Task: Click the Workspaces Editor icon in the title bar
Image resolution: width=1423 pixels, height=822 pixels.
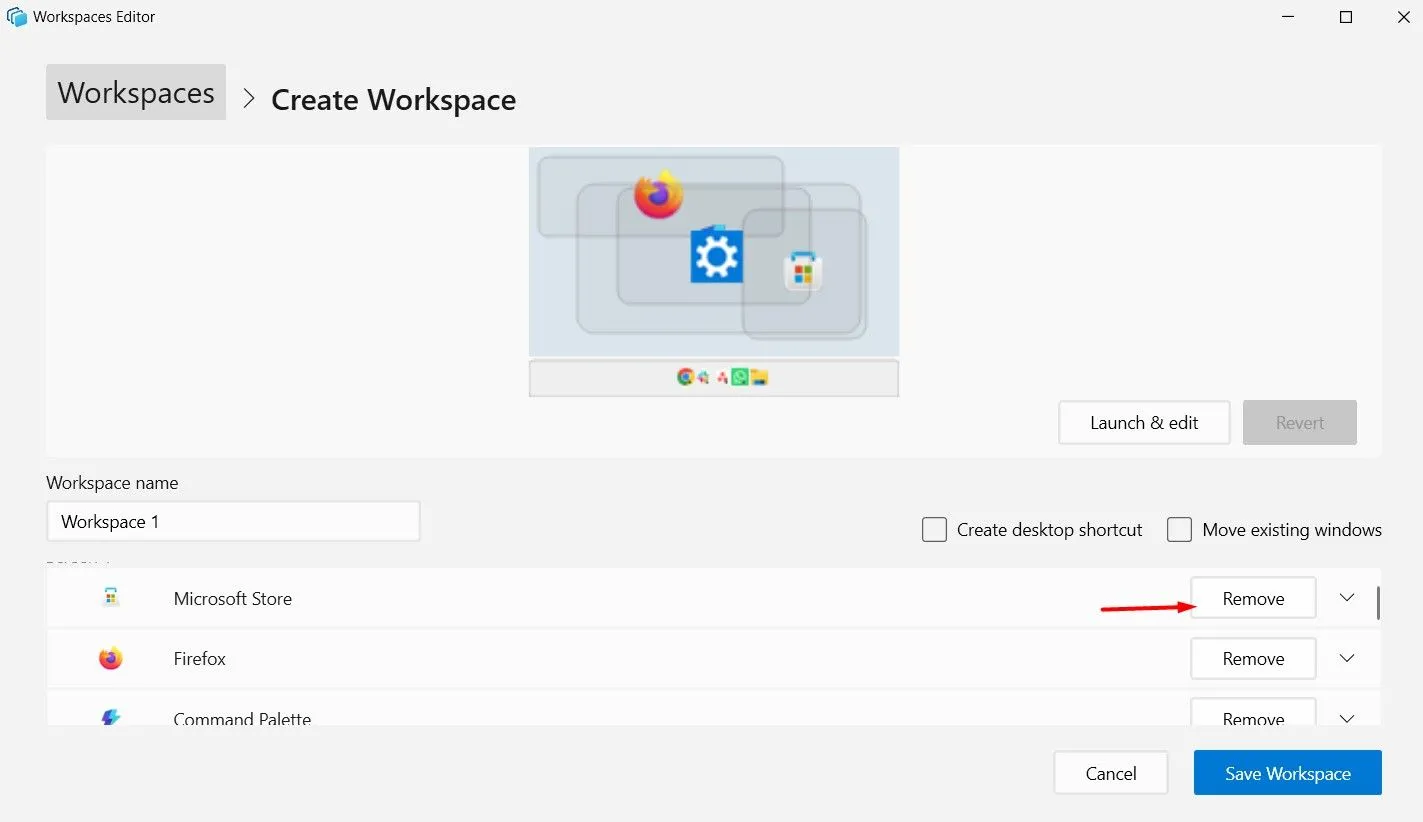Action: pos(16,16)
